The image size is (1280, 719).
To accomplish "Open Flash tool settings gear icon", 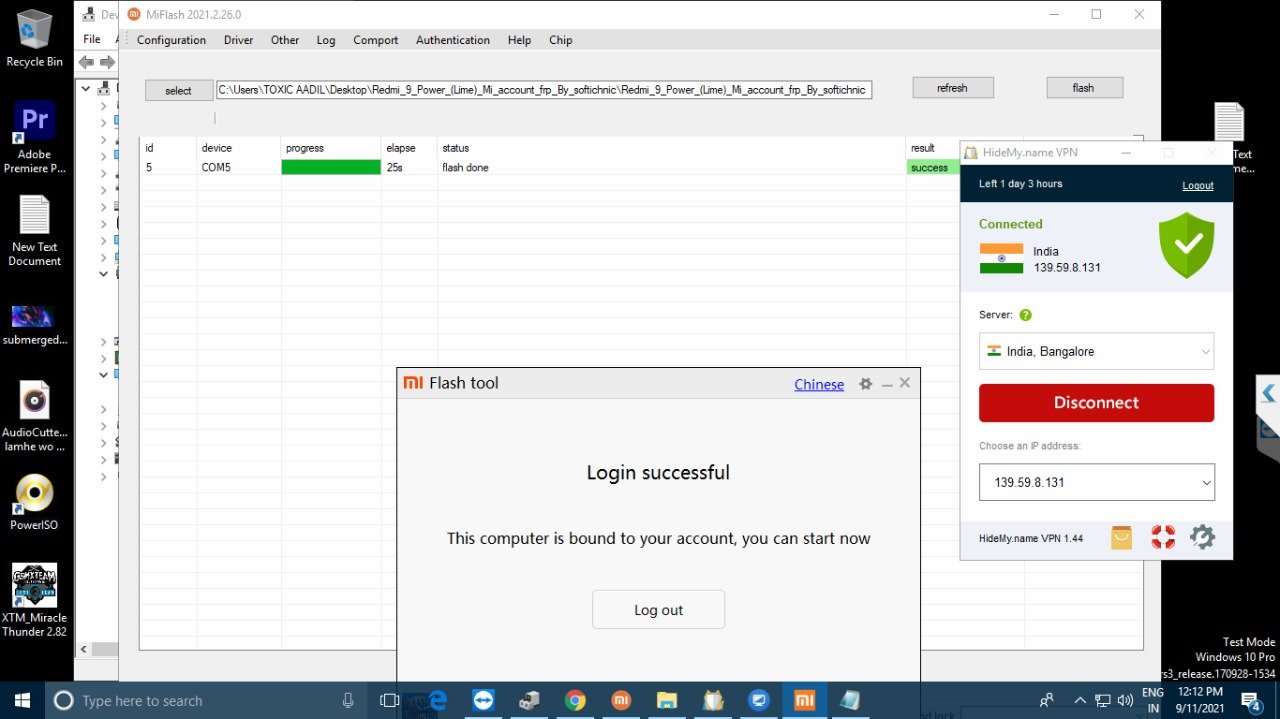I will [866, 384].
